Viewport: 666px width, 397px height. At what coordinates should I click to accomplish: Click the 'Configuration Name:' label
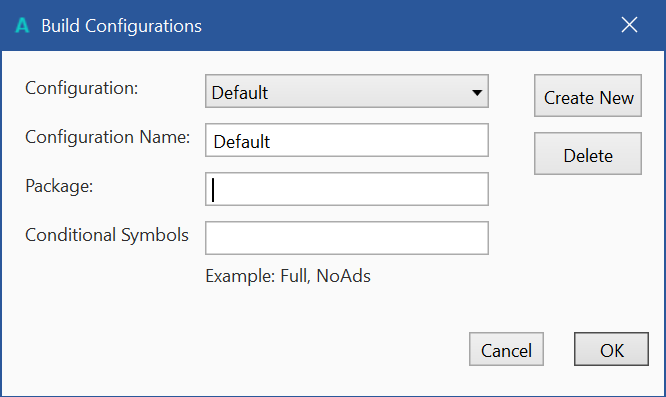pos(107,137)
